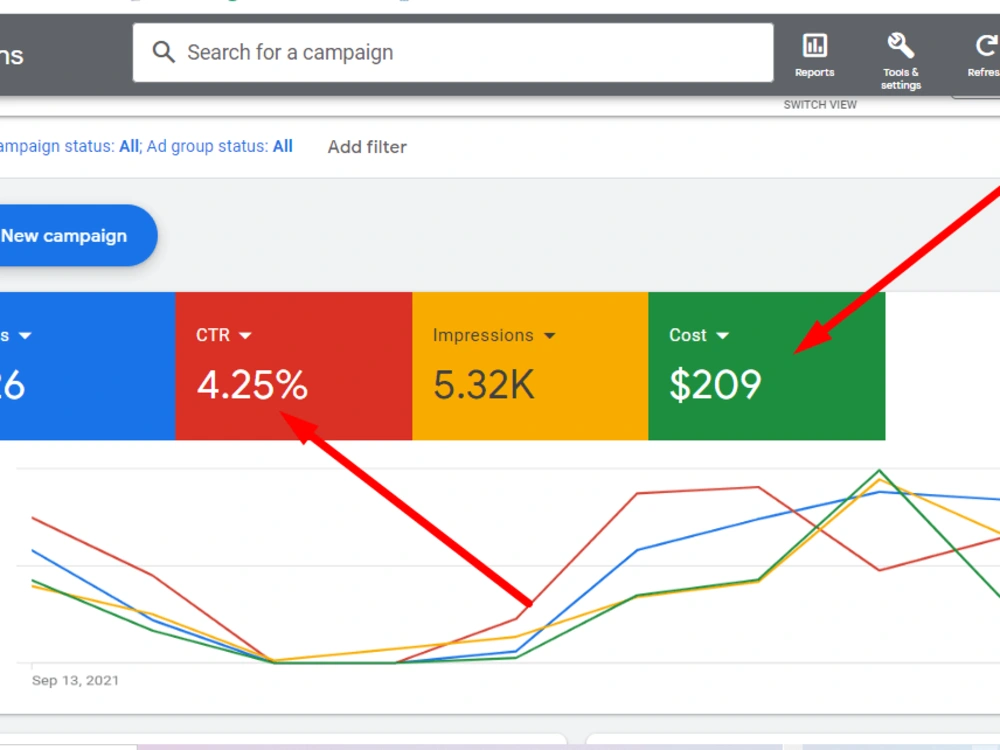Open Campaign status: All filter
Screen dimensions: 1000x750
pos(69,146)
